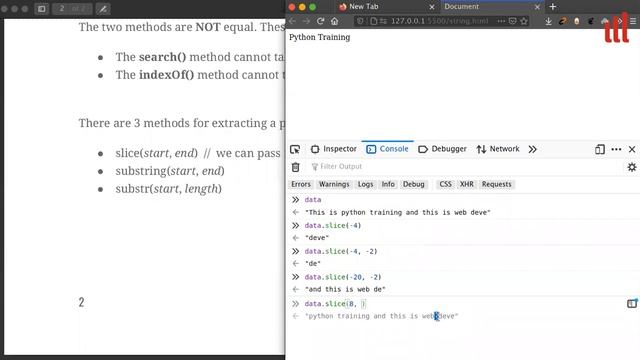Clear the console output with trash icon
Image resolution: width=640 pixels, height=360 pixels.
point(296,167)
